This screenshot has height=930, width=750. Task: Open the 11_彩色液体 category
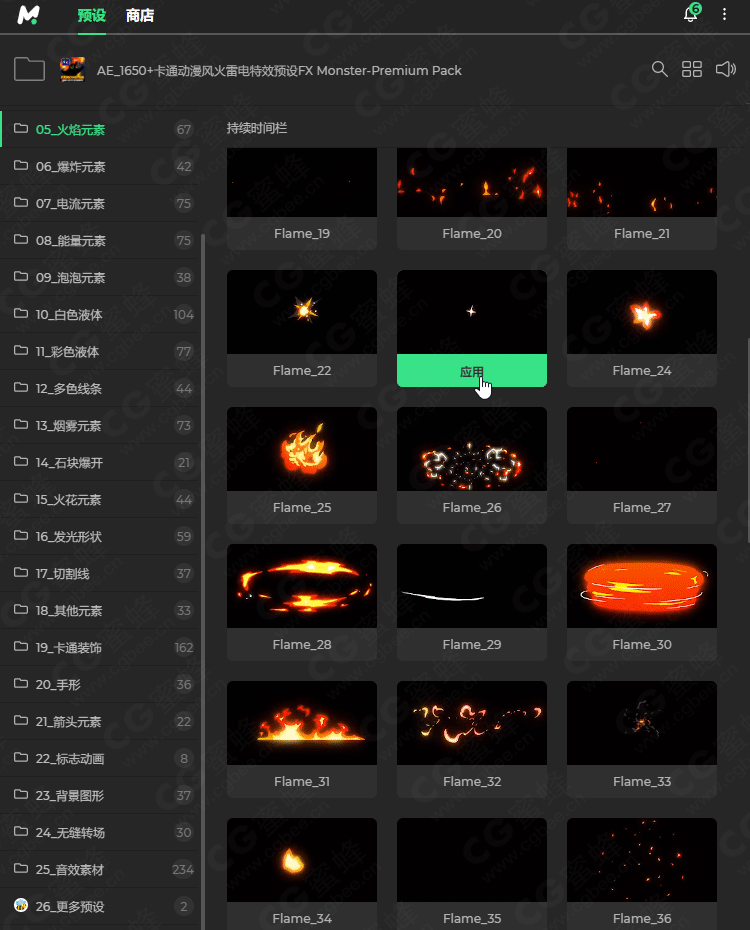tap(100, 352)
